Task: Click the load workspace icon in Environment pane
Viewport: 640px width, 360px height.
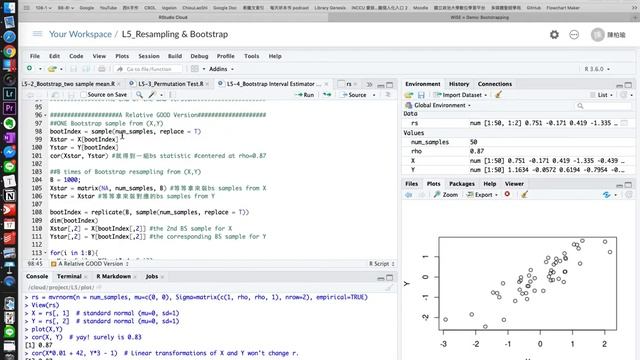Action: point(409,95)
